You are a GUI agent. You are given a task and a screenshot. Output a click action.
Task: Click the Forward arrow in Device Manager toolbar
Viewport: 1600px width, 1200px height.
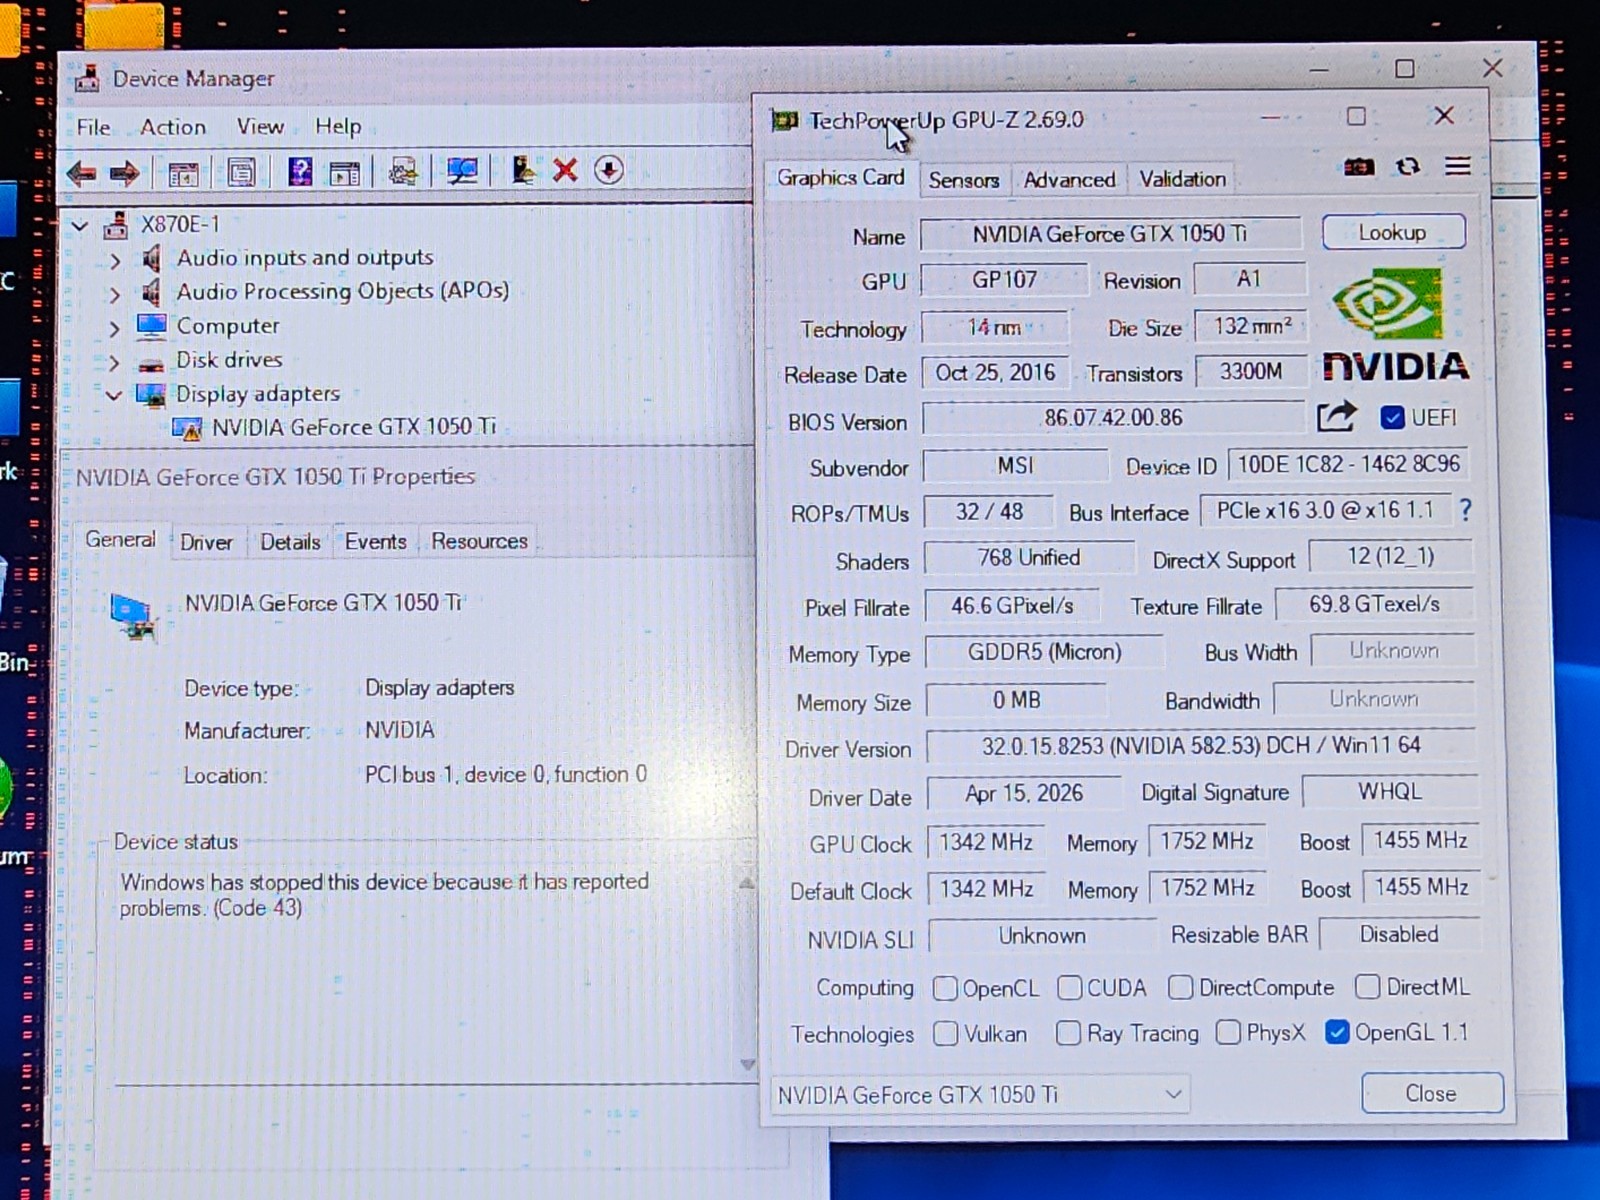coord(124,173)
